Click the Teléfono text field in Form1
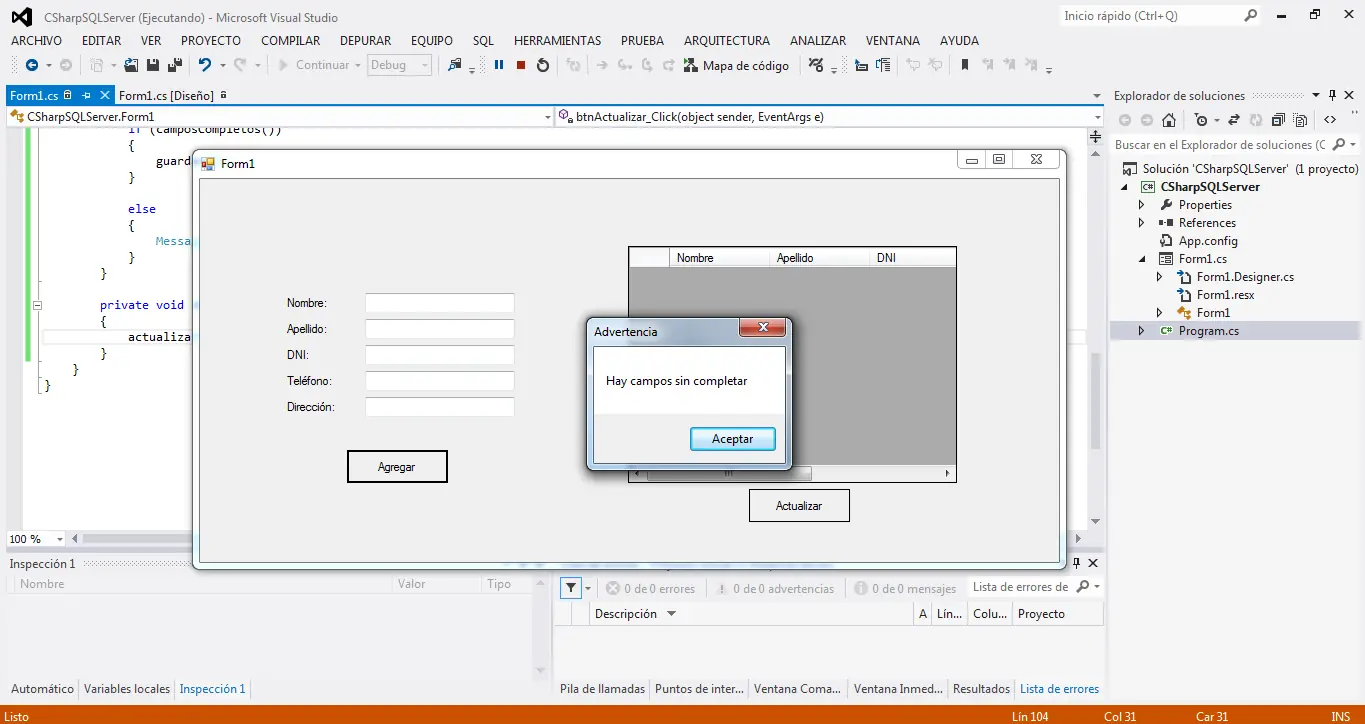 [439, 381]
